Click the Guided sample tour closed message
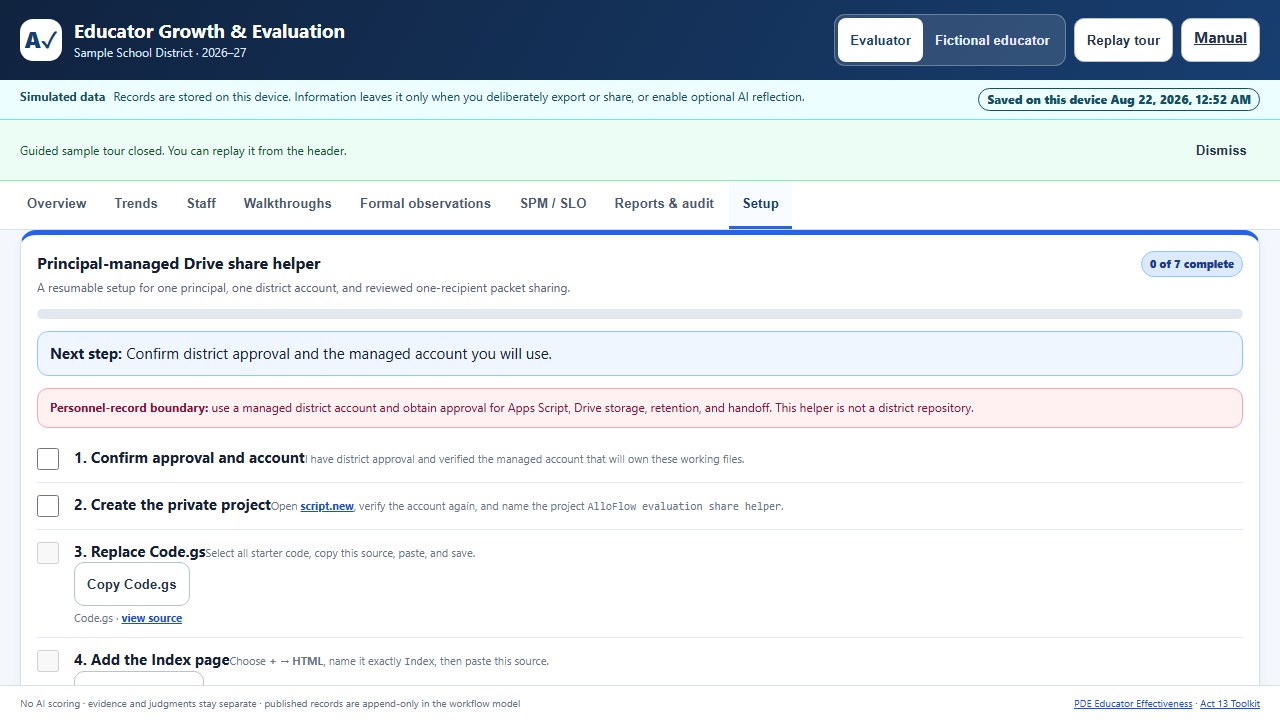The image size is (1280, 720). point(183,151)
